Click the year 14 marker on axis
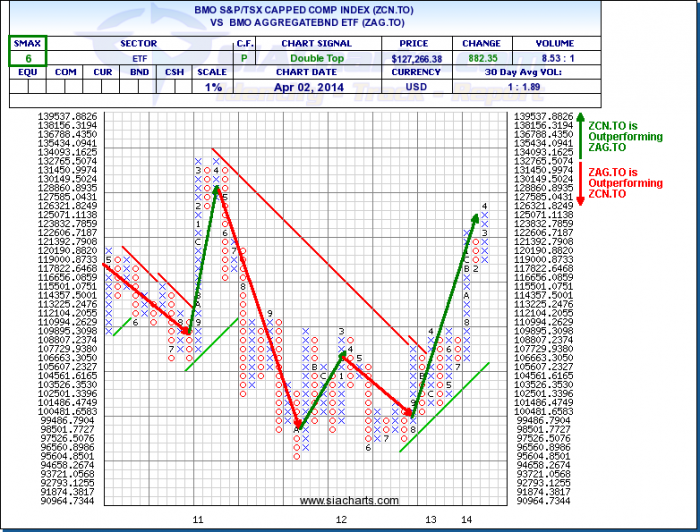Viewport: 700px width, 532px height. 466,520
